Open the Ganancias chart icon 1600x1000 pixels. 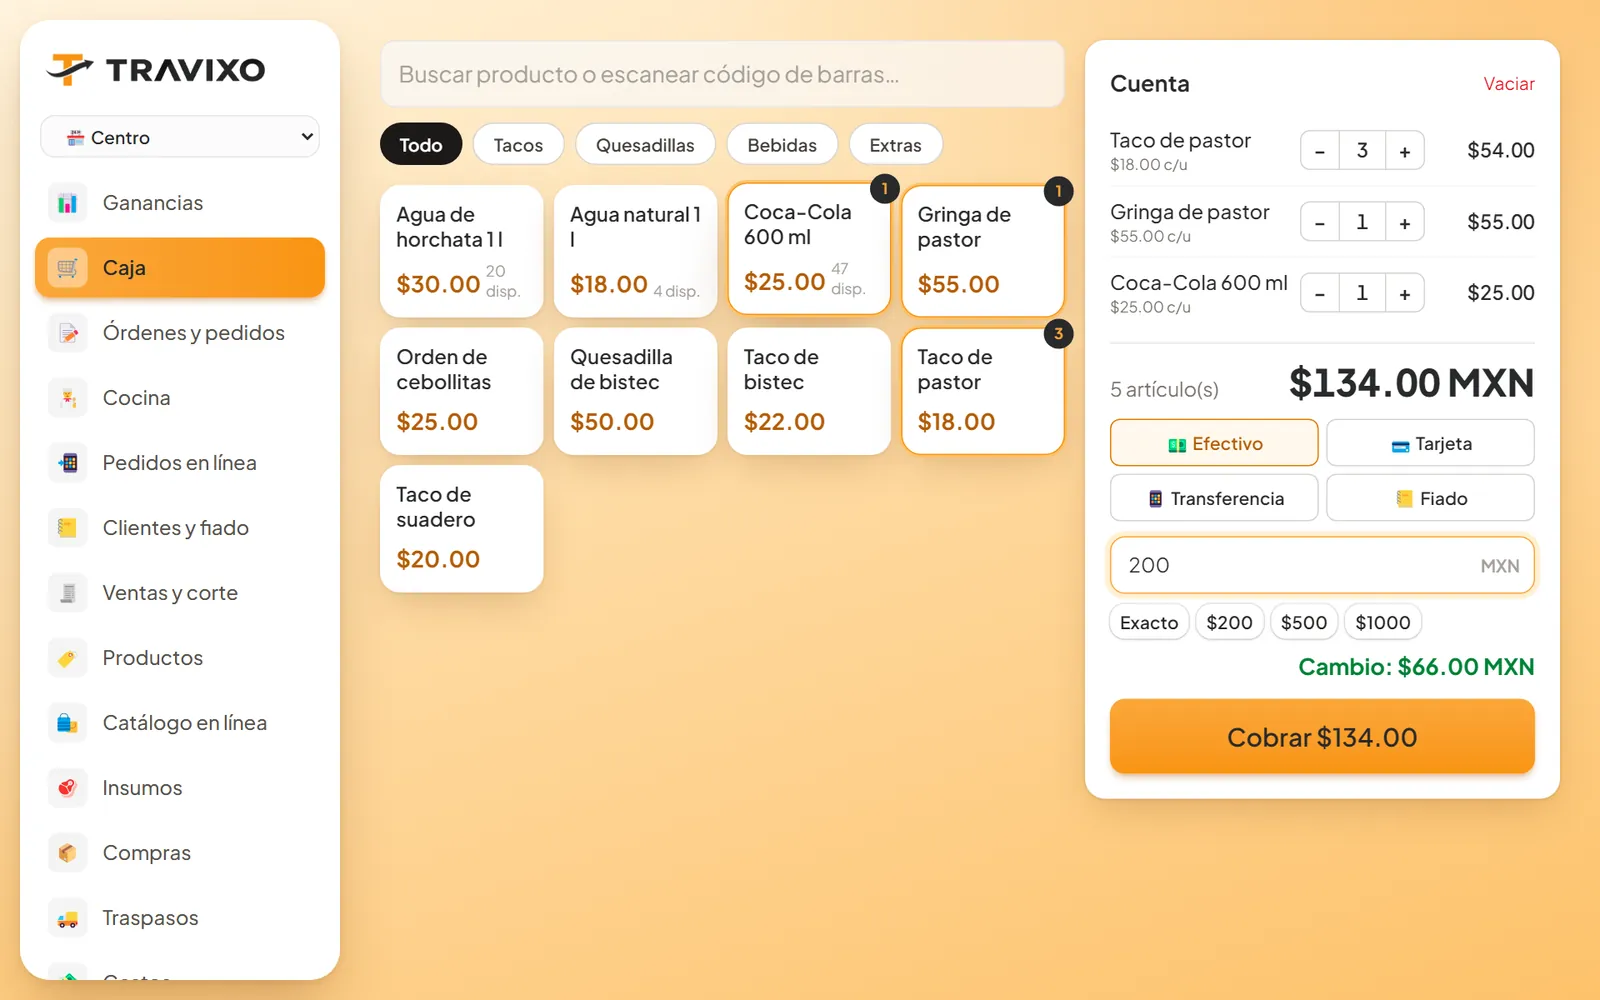pyautogui.click(x=67, y=203)
